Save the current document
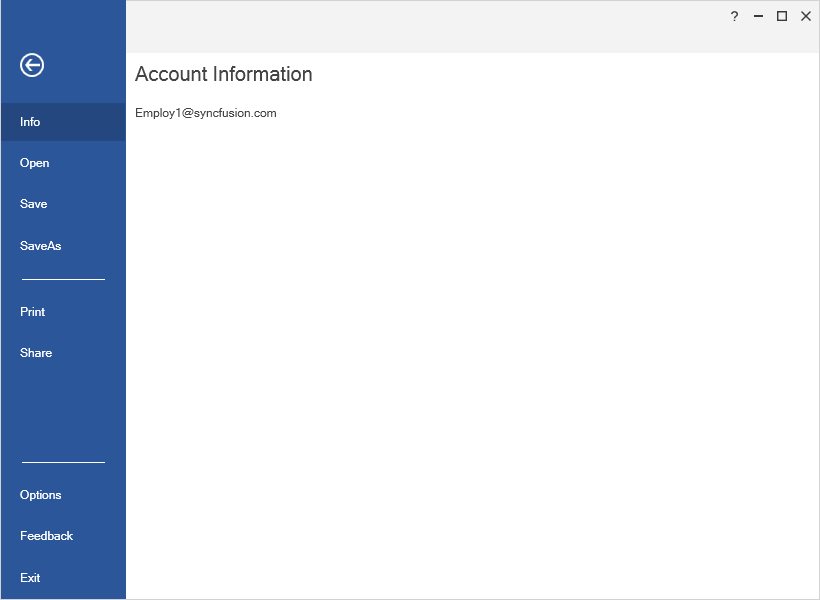820x600 pixels. coord(33,204)
